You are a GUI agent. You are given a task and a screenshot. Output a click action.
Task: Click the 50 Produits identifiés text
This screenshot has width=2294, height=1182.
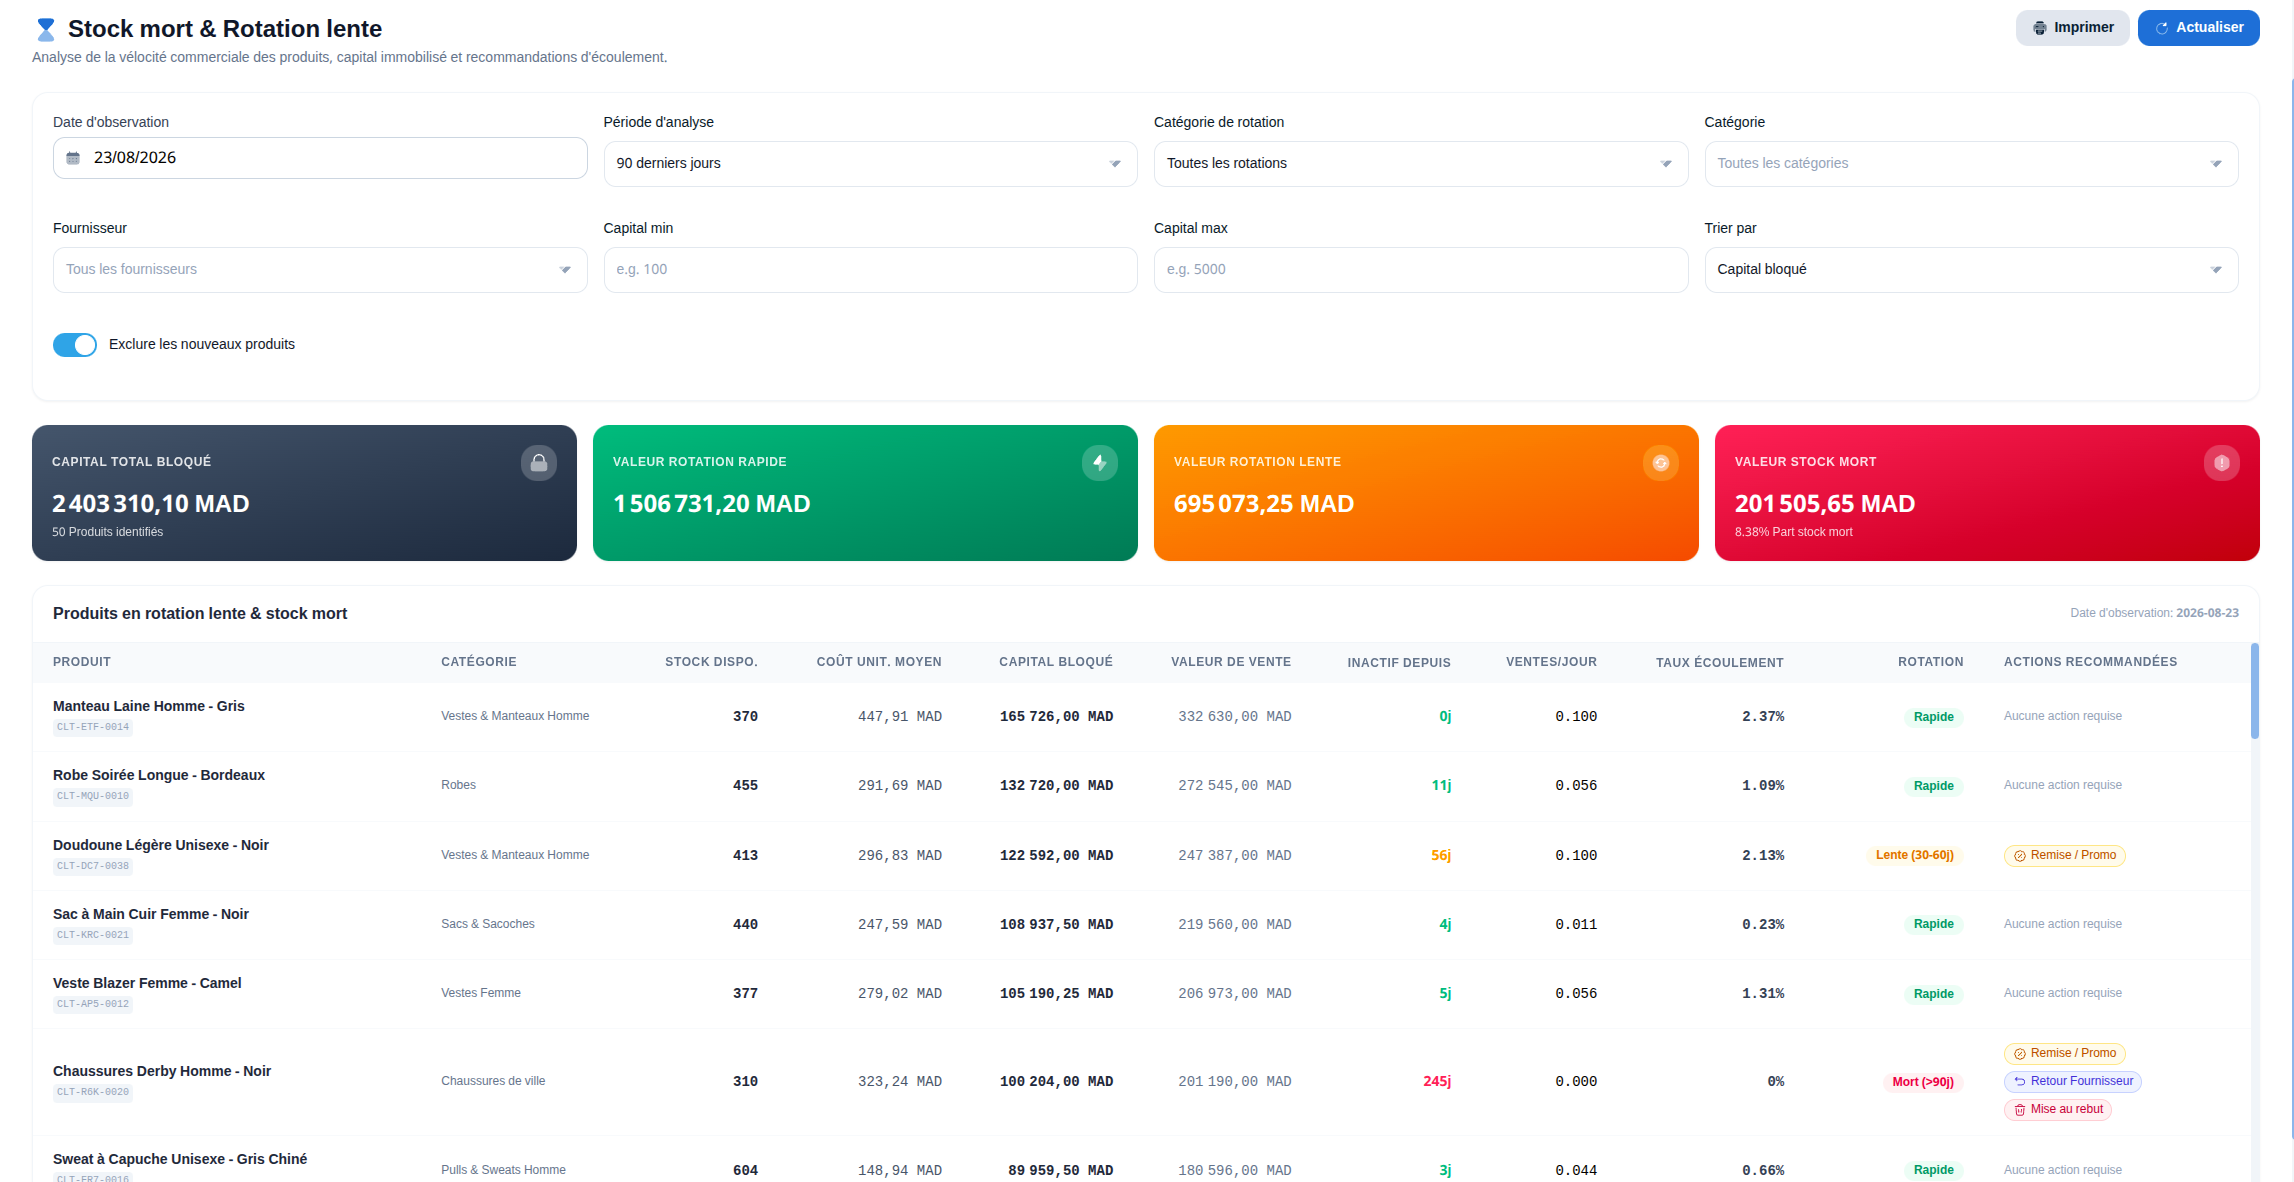108,533
